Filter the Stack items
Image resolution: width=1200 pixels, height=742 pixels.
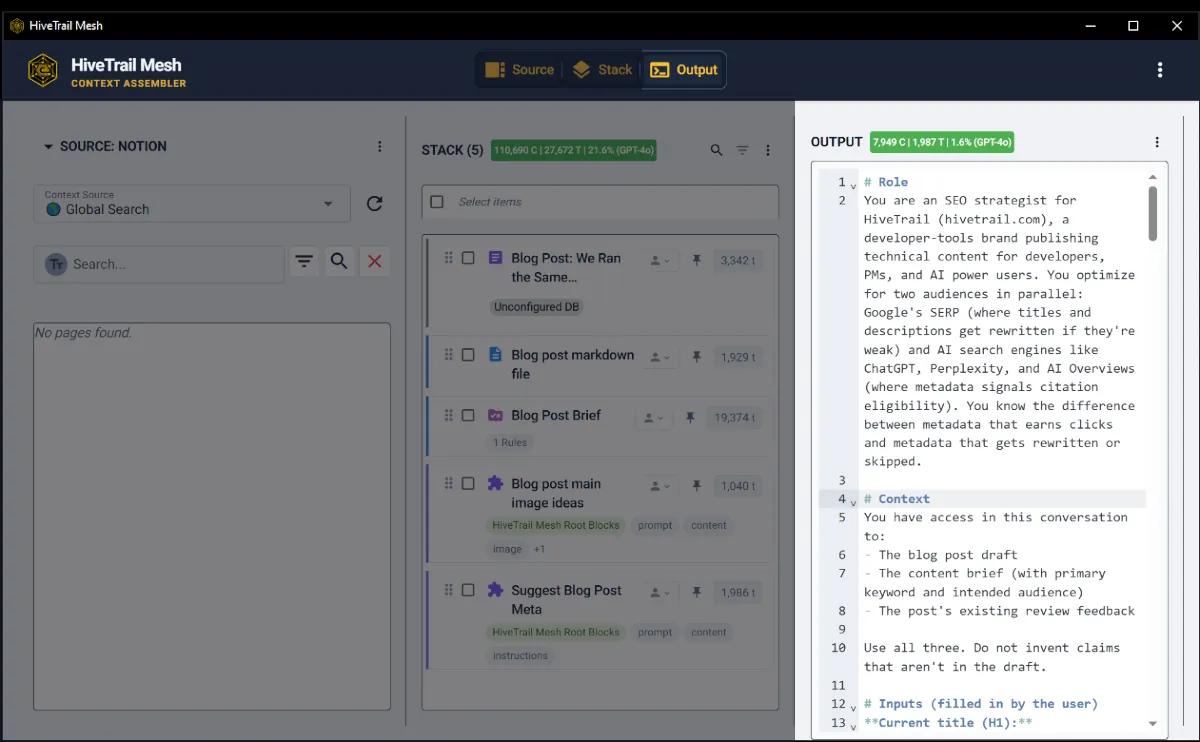pos(742,150)
